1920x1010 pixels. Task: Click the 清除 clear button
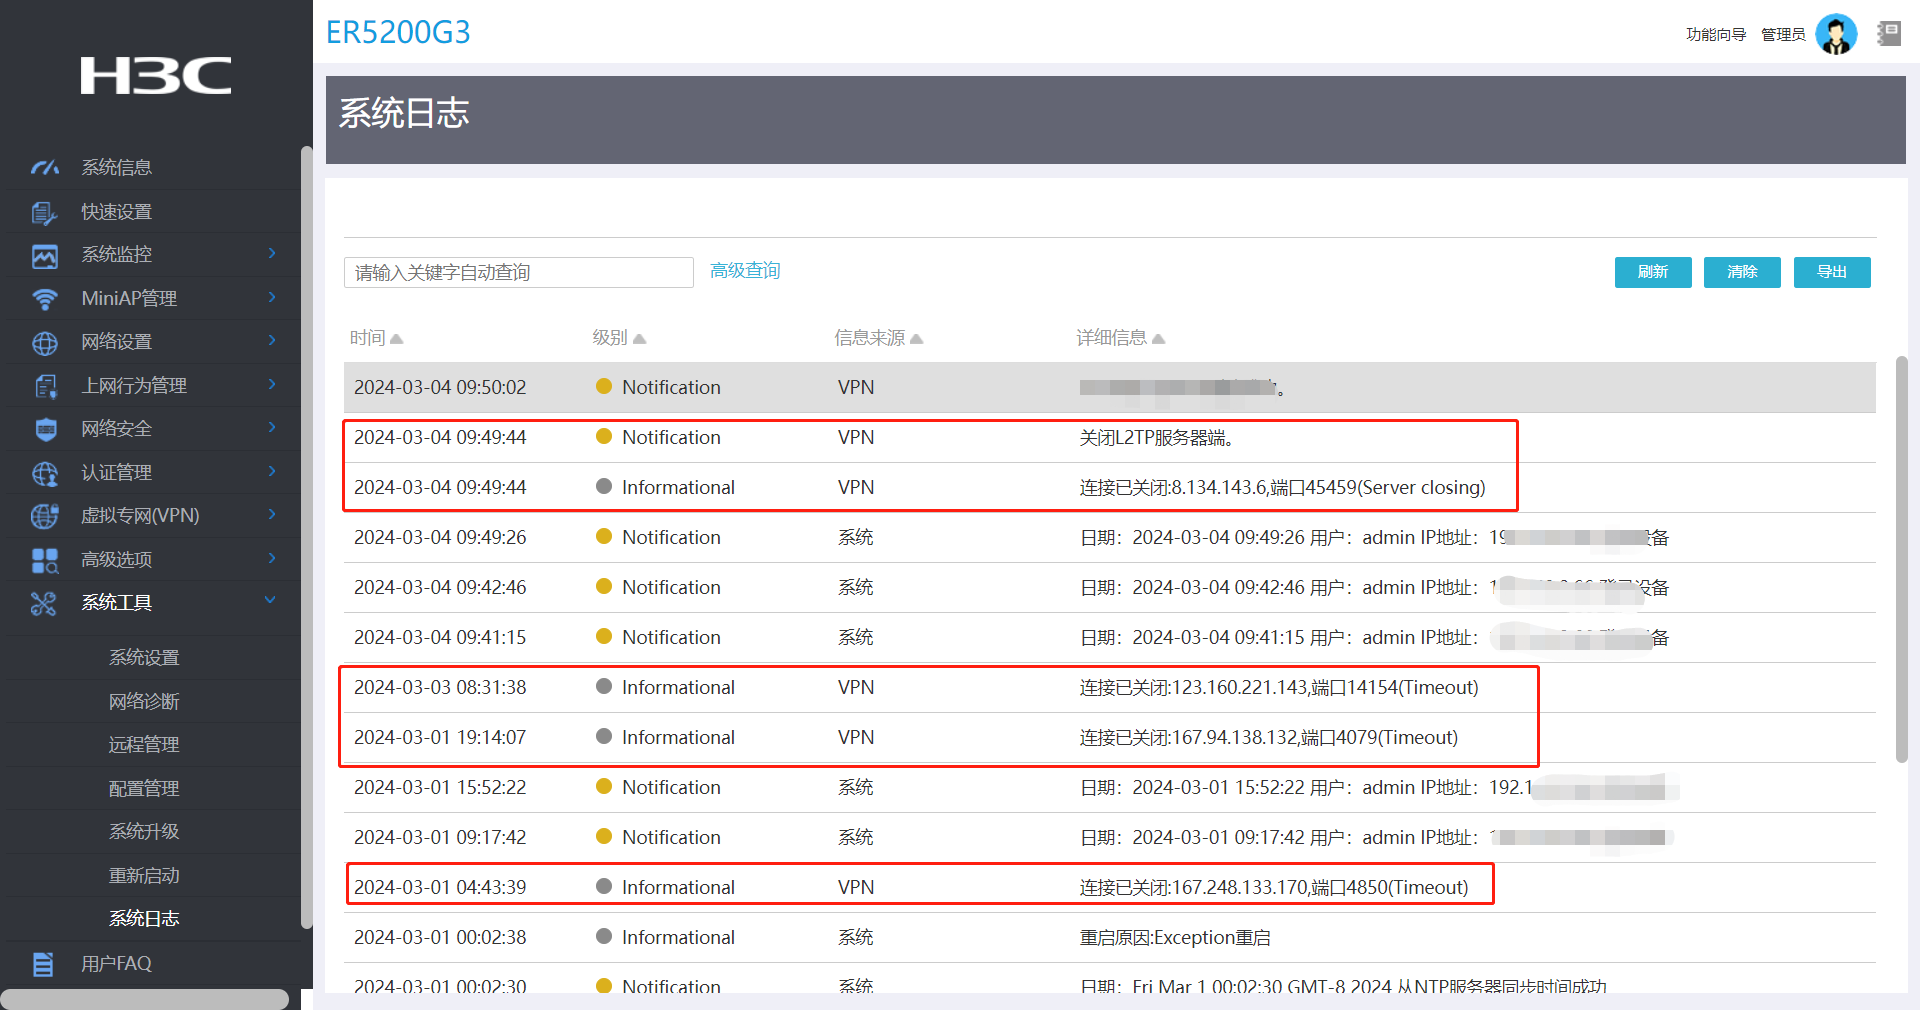pyautogui.click(x=1742, y=272)
